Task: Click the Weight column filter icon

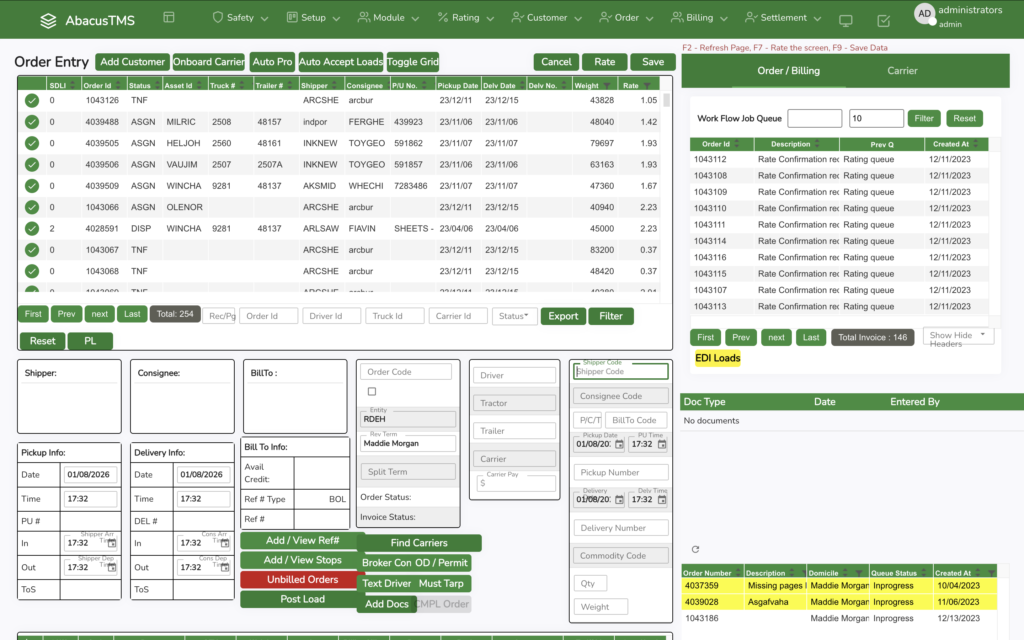Action: click(608, 86)
